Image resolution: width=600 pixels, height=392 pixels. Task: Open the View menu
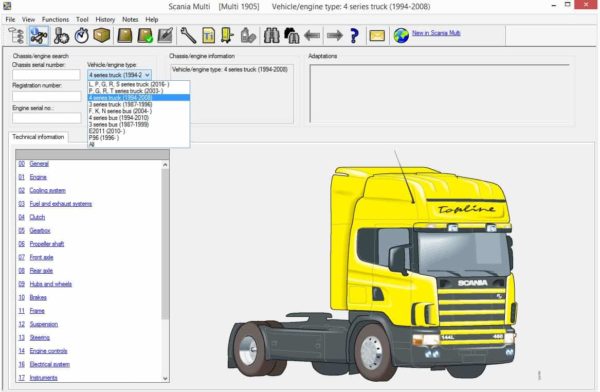[x=28, y=20]
